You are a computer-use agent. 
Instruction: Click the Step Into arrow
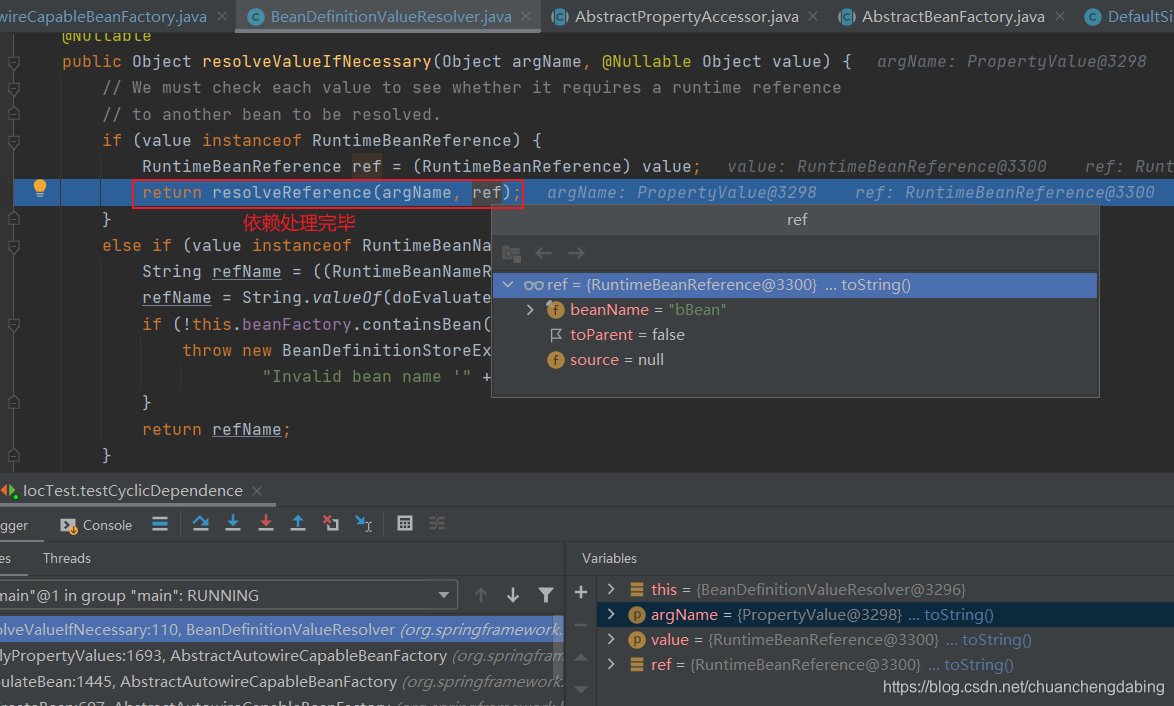pyautogui.click(x=233, y=523)
